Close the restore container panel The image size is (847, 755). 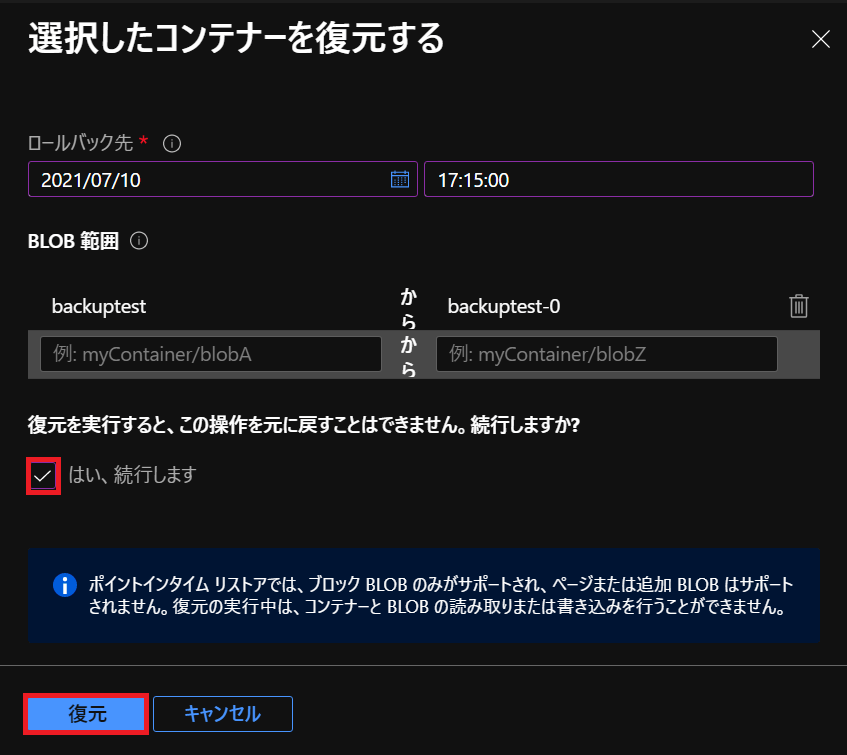click(820, 39)
